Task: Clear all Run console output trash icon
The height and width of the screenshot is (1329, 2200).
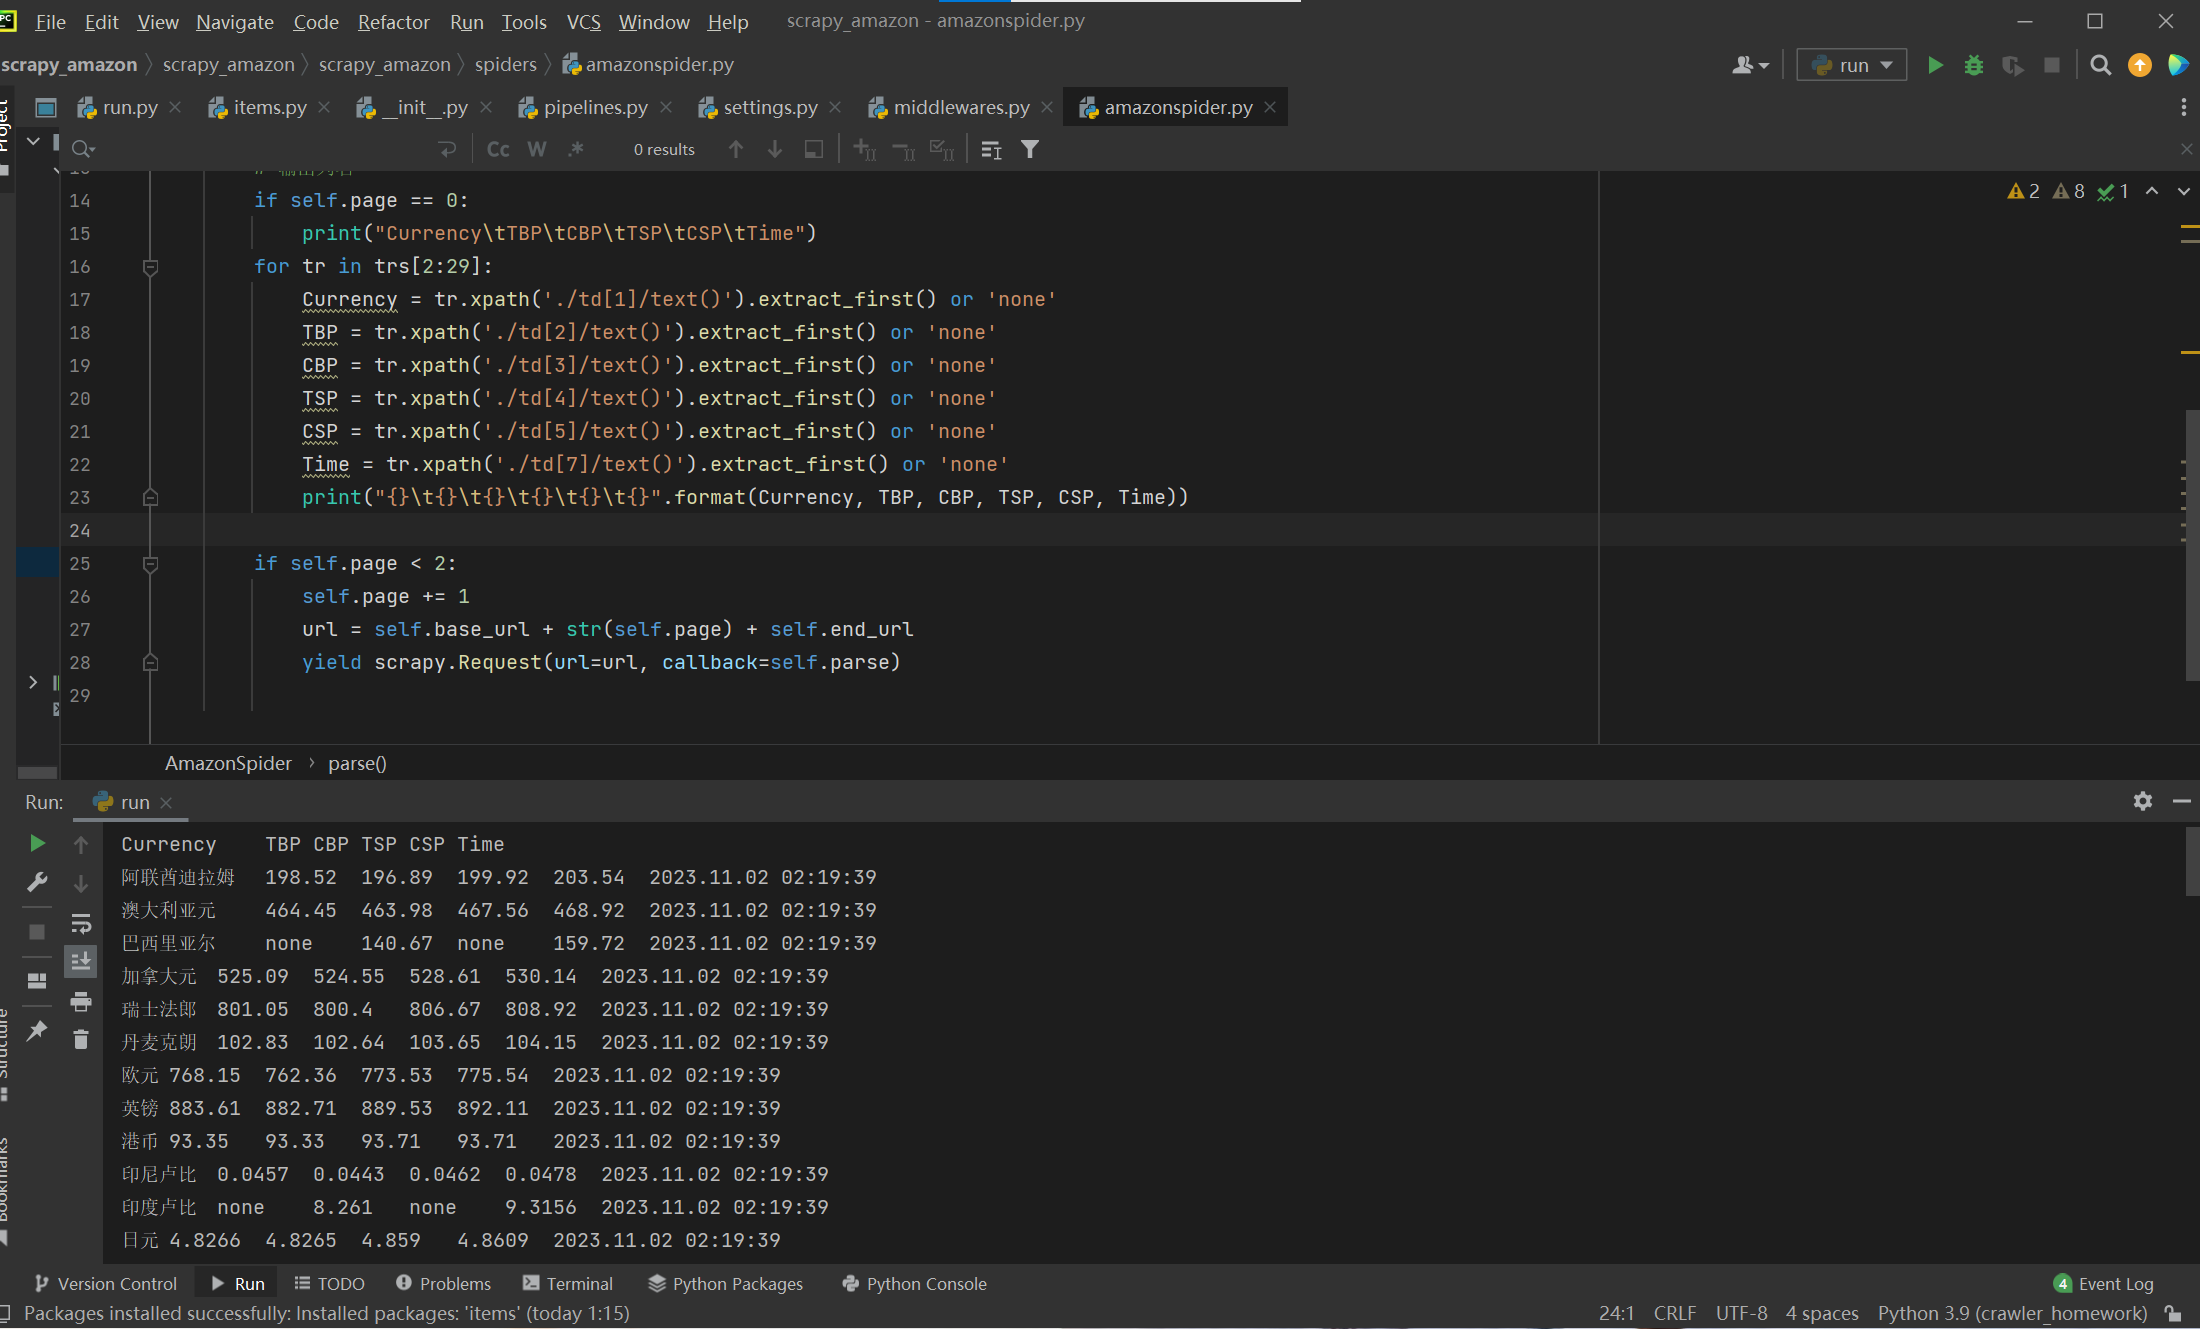Action: click(81, 1040)
